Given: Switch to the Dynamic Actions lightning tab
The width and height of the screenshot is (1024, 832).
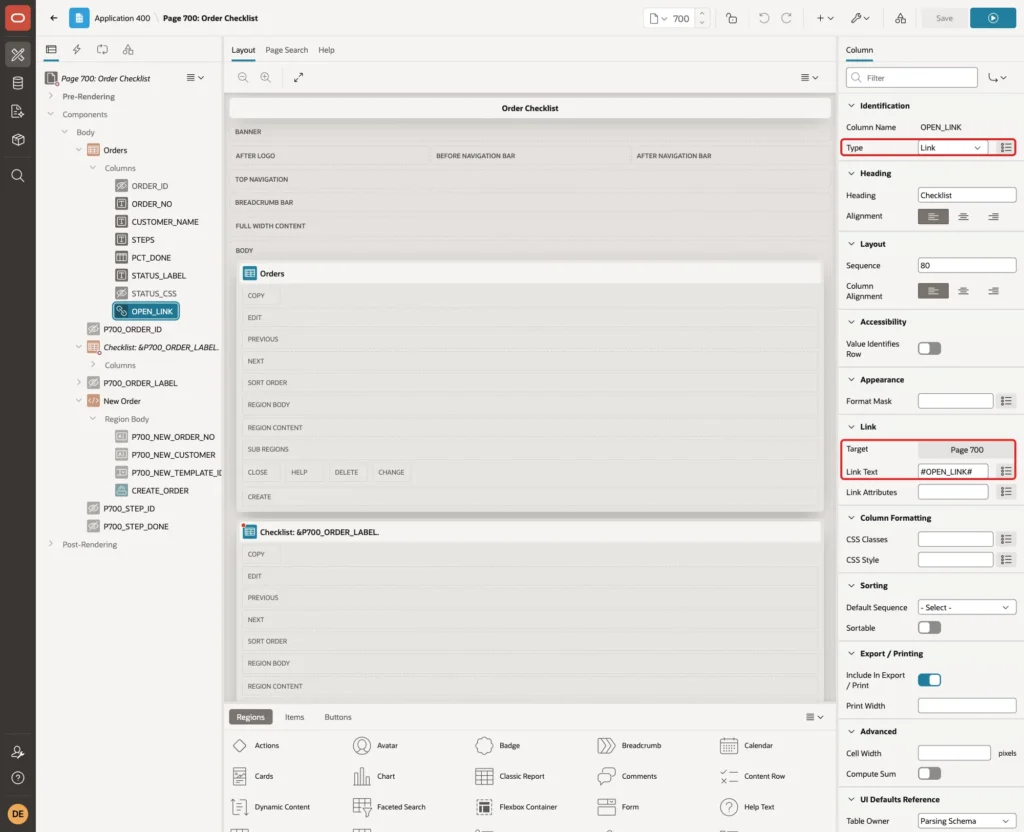Looking at the screenshot, I should [76, 50].
